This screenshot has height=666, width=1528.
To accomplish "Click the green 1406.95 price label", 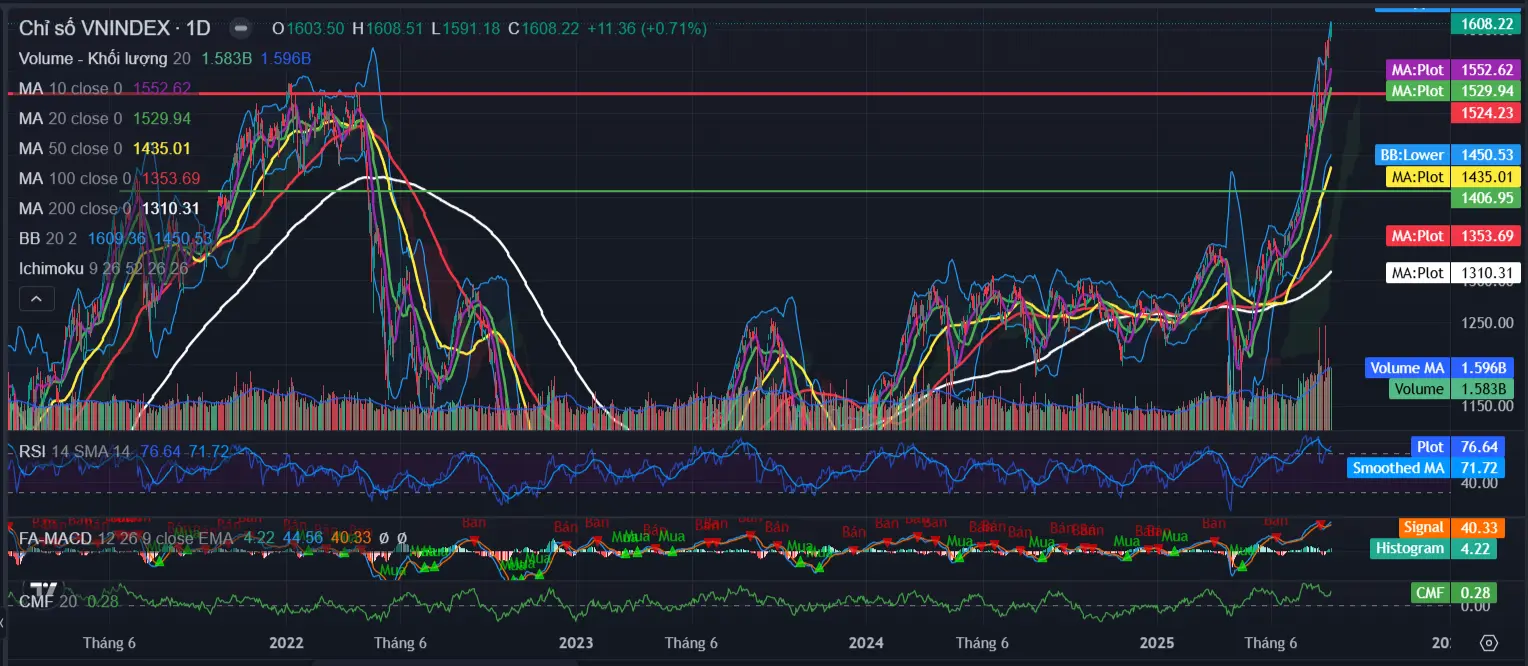I will (x=1485, y=198).
